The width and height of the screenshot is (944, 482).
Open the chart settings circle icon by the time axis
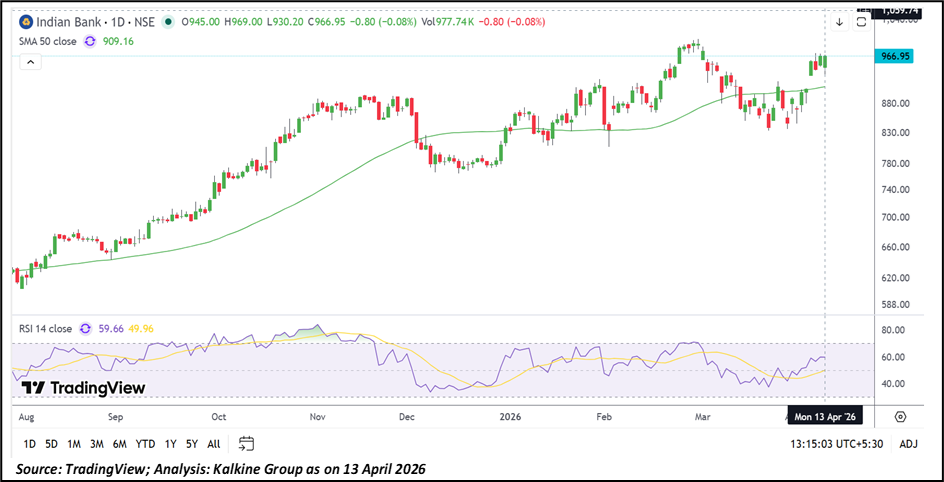[900, 416]
